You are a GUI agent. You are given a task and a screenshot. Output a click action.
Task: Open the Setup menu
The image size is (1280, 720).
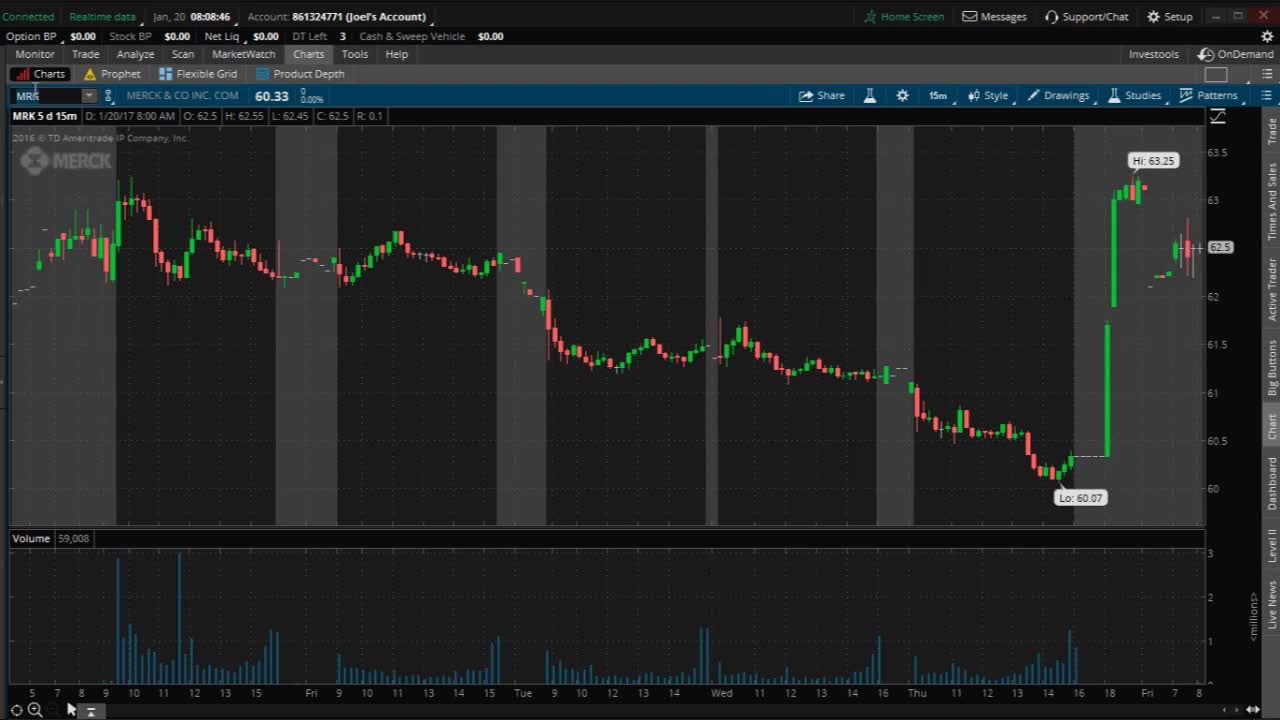(1170, 17)
